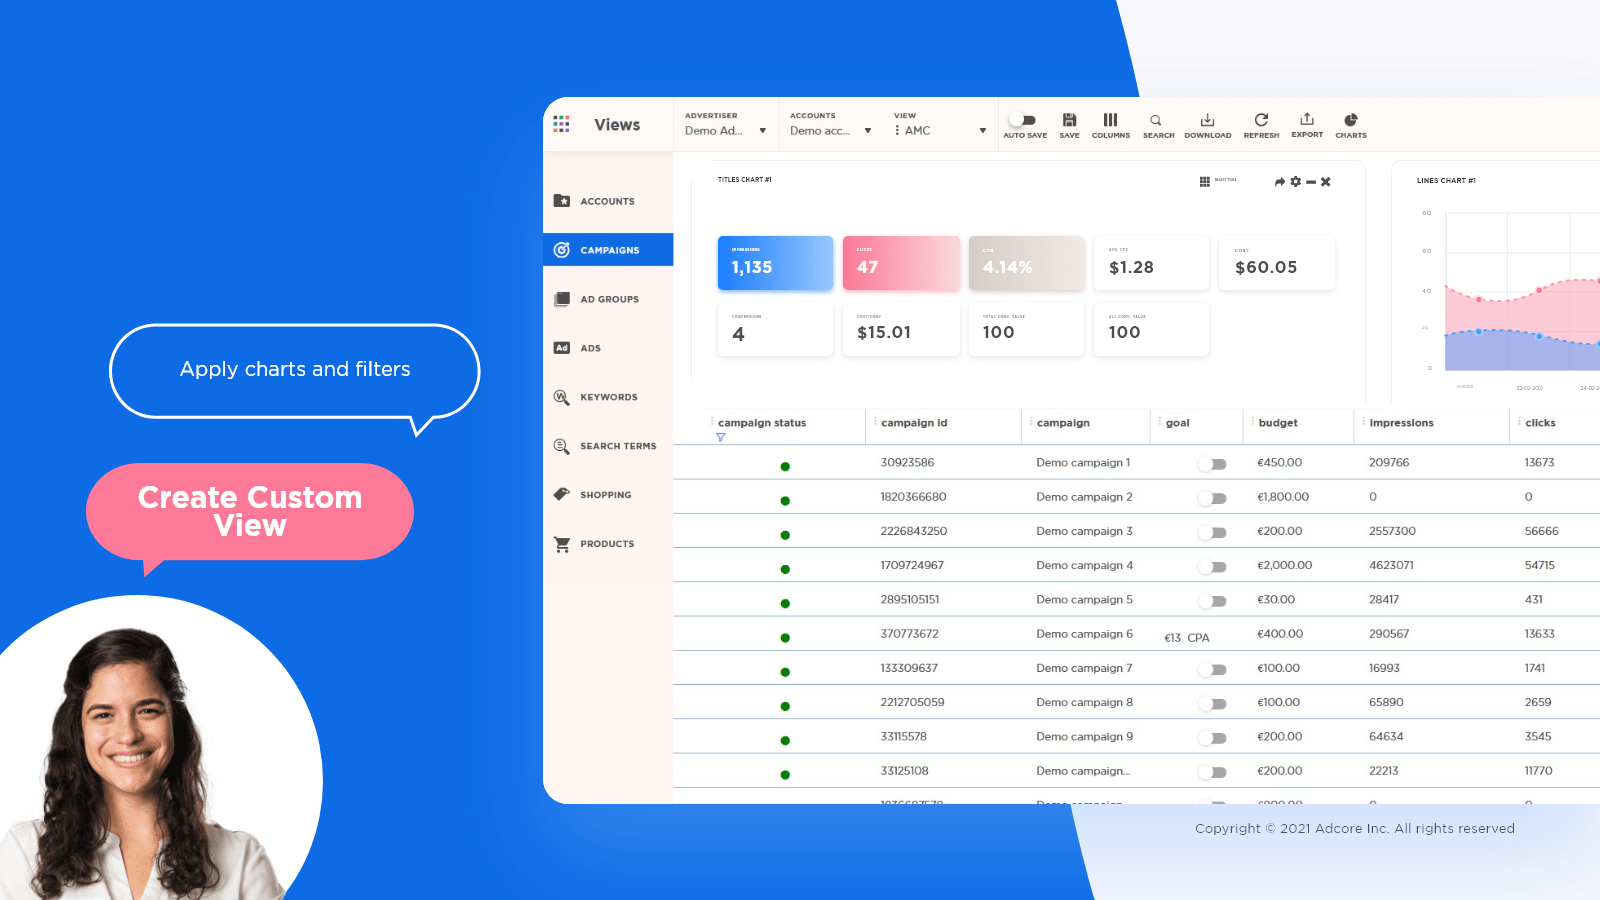Go to Ad Groups in the sidebar

[x=608, y=299]
